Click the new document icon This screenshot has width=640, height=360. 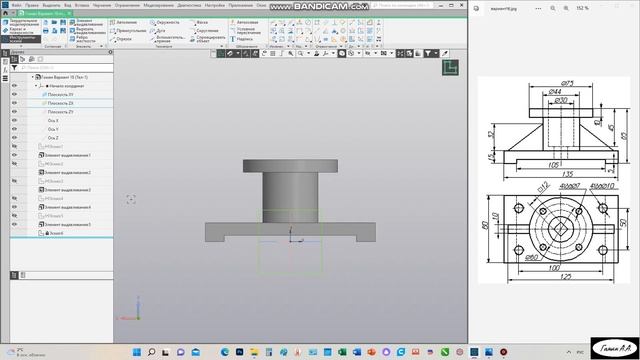coord(46,22)
